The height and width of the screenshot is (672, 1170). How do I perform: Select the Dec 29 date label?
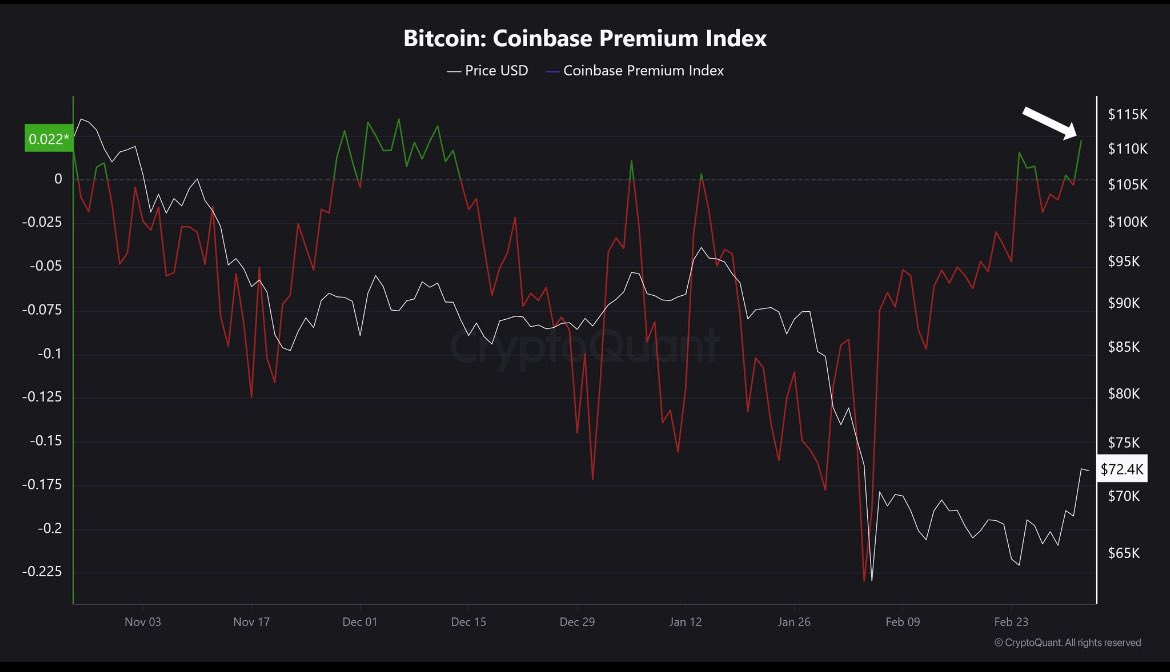577,622
